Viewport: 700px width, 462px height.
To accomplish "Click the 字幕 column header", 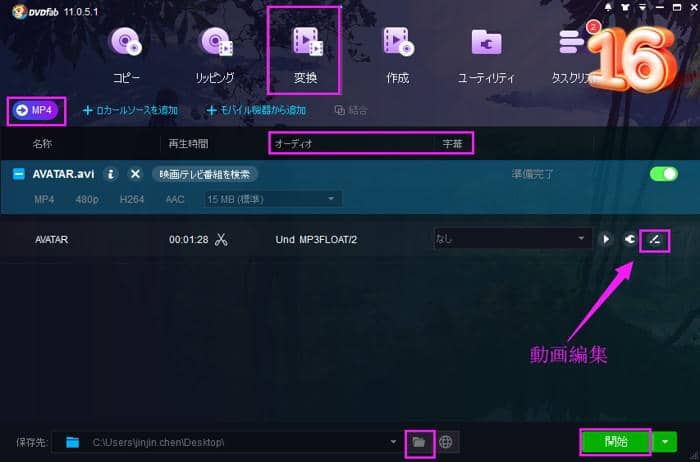I will coord(452,144).
